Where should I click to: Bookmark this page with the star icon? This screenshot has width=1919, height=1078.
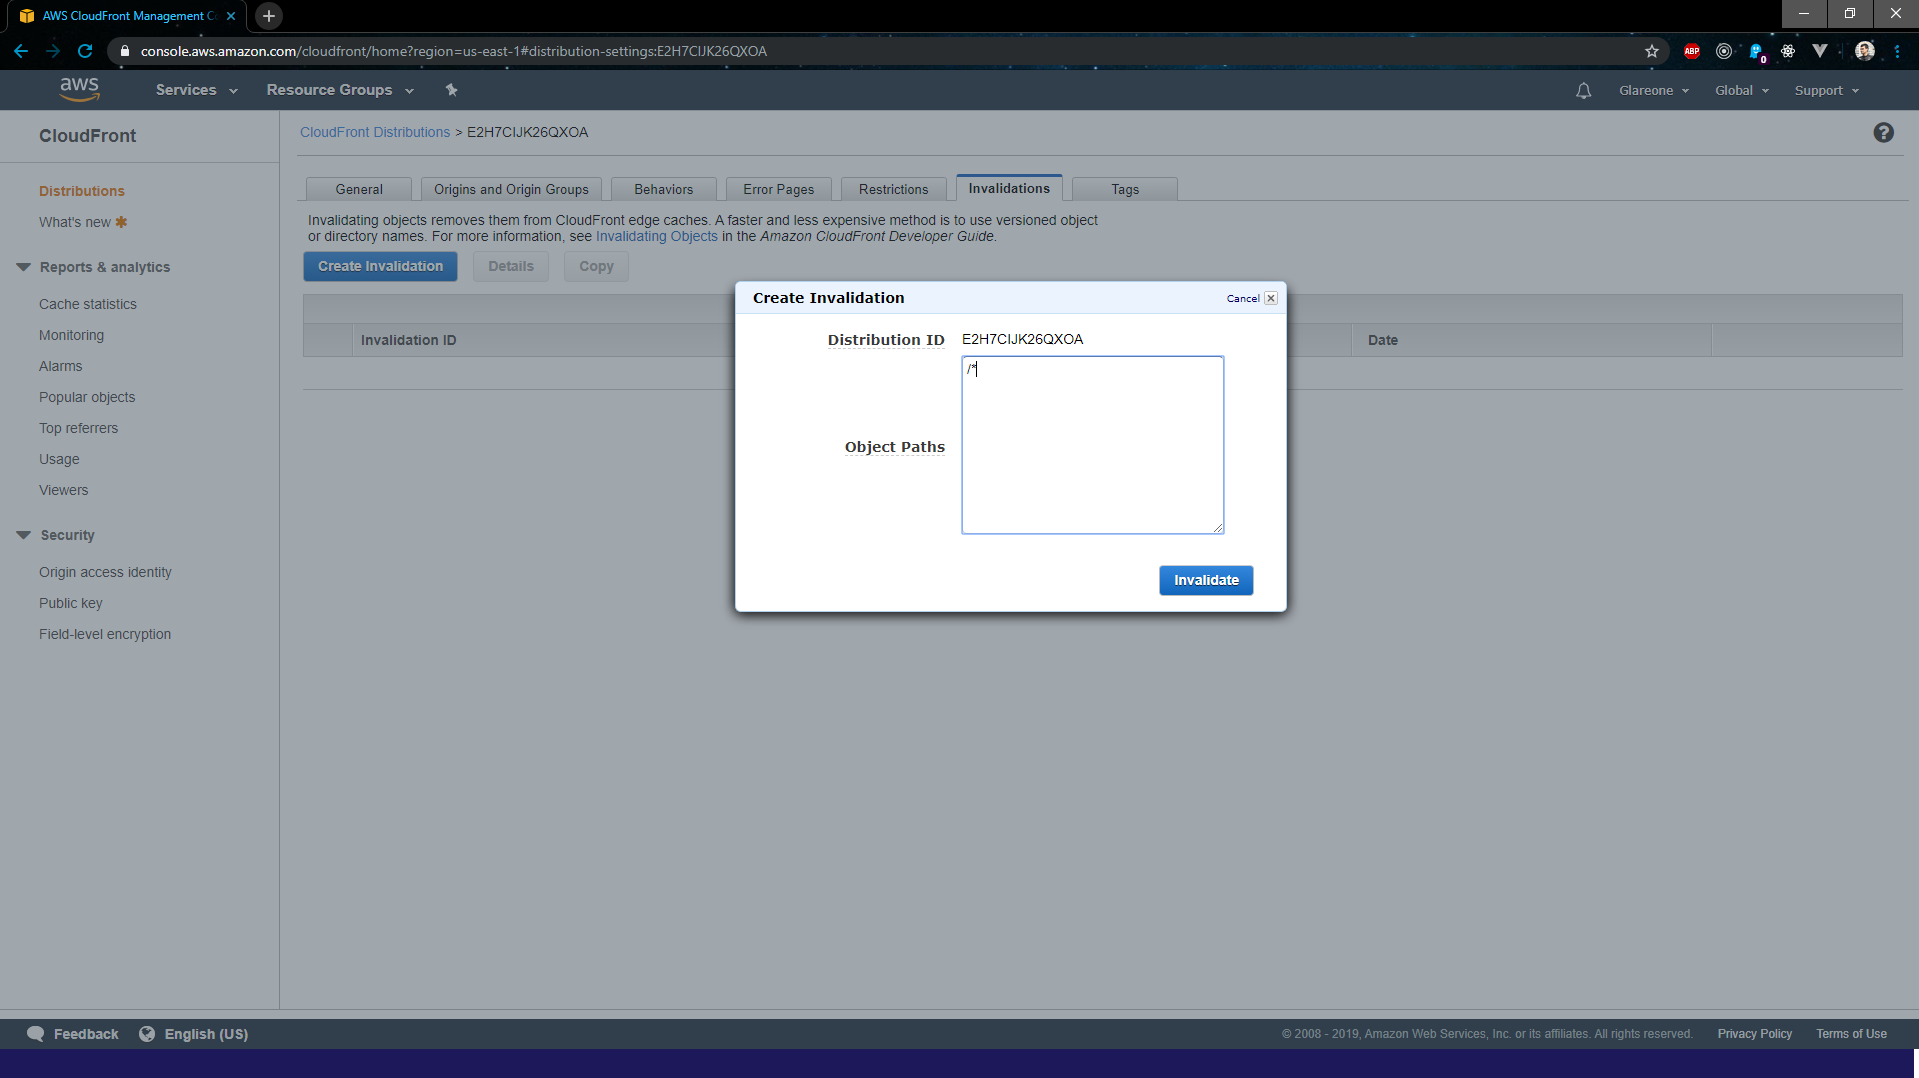point(1652,51)
